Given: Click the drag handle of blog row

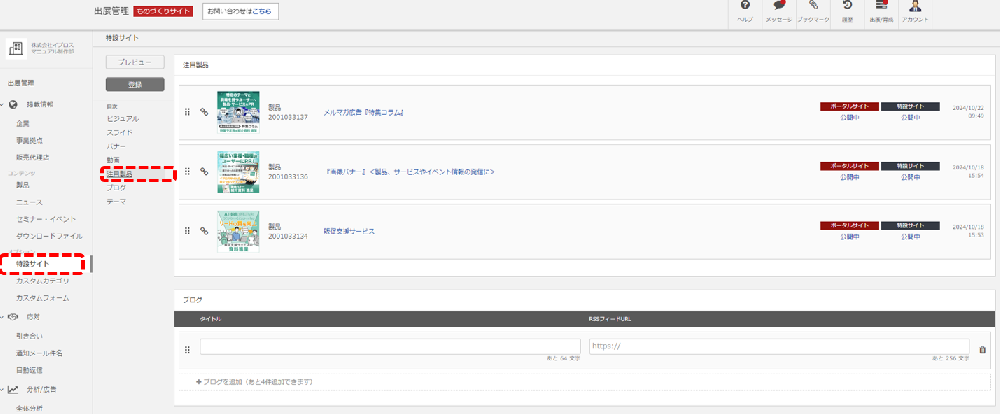Looking at the screenshot, I should 187,349.
